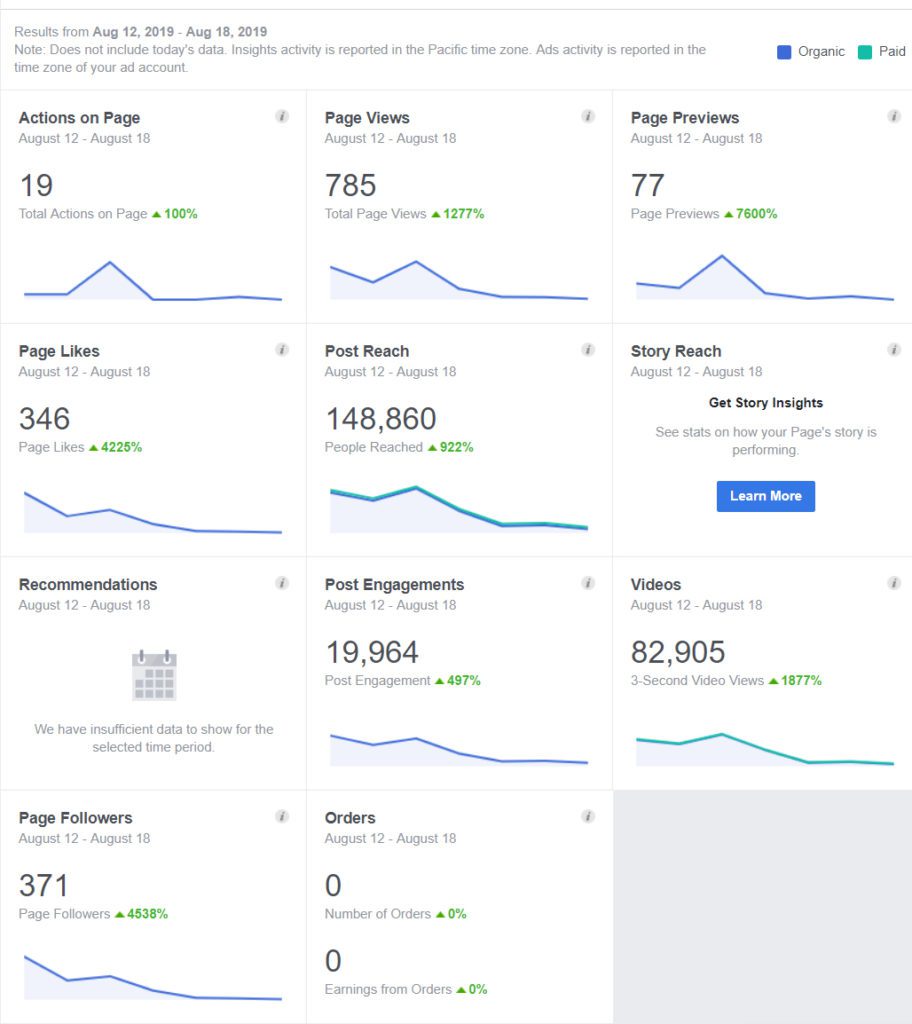
Task: Open the Page Views info tooltip icon
Action: (x=588, y=116)
